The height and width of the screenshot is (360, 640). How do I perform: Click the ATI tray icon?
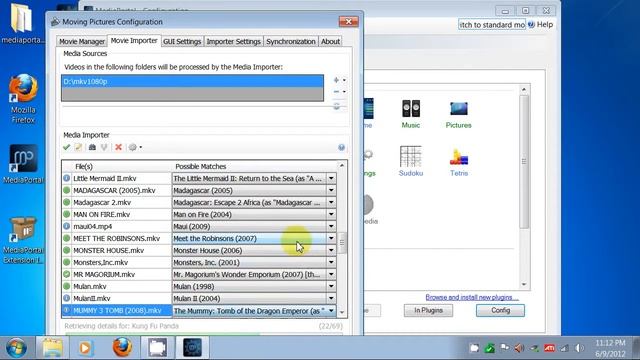coord(549,348)
